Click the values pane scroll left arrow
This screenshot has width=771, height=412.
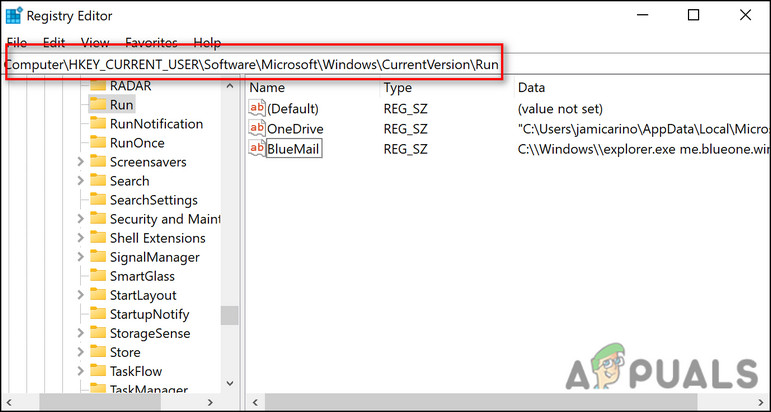pos(255,402)
